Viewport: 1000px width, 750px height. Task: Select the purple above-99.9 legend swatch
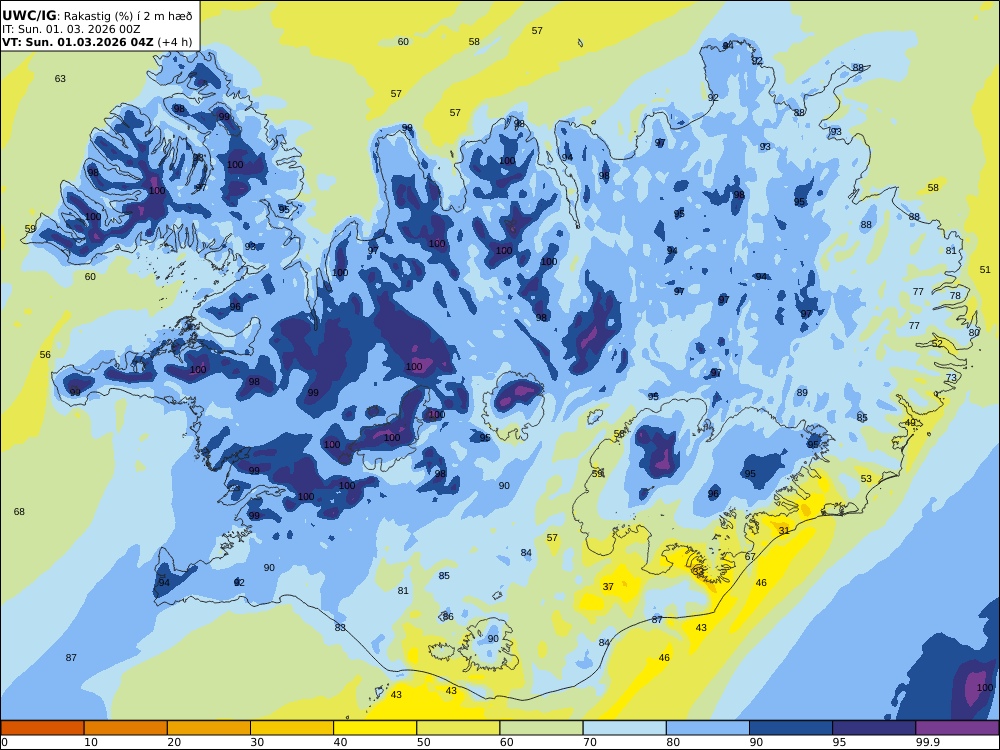coord(957,728)
